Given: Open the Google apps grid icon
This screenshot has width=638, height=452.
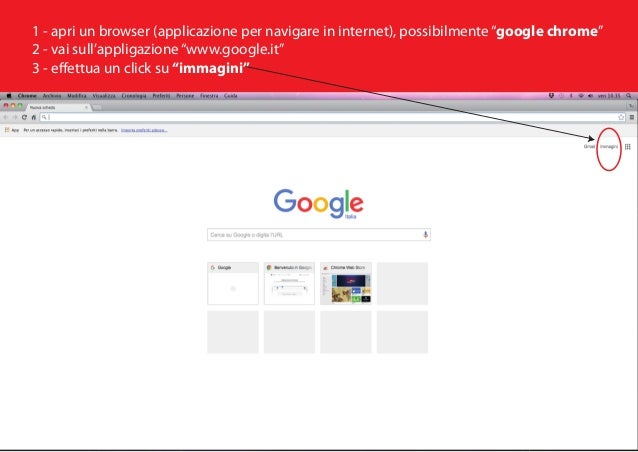Looking at the screenshot, I should [x=628, y=146].
